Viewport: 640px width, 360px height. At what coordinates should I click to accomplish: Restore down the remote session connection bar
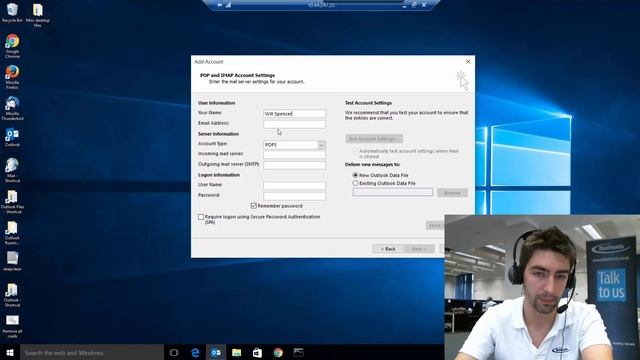point(413,5)
